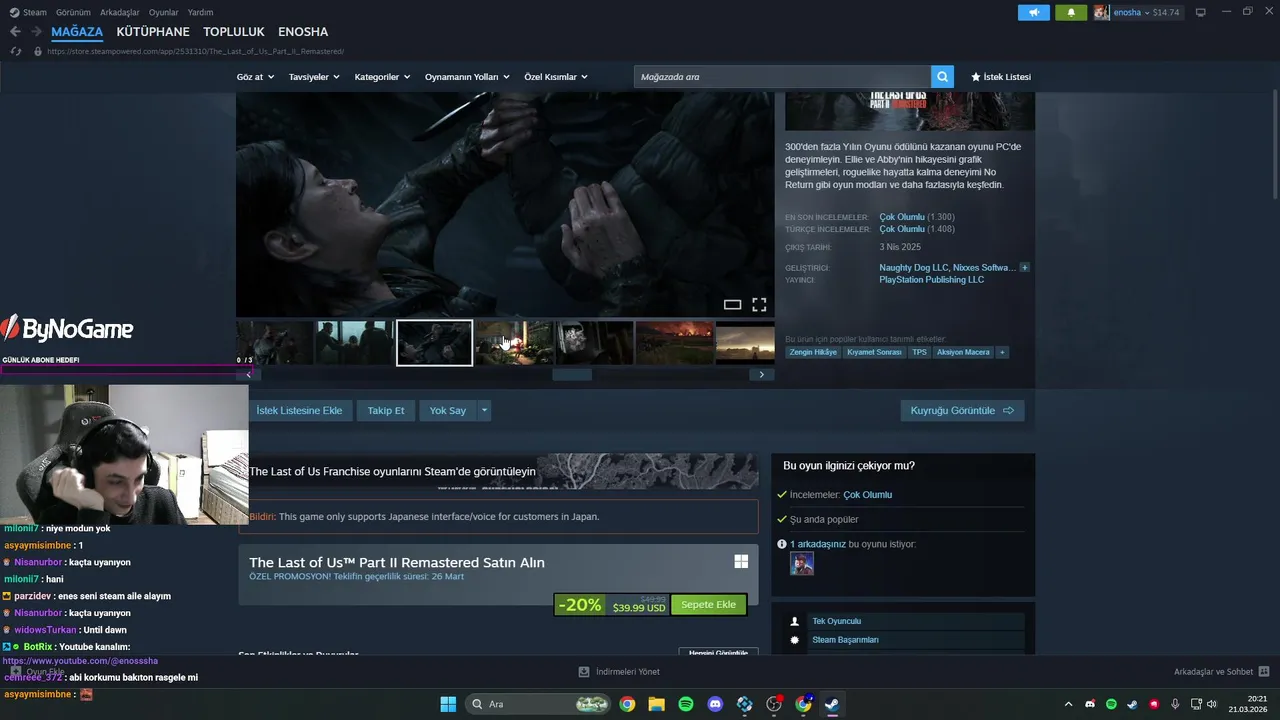Click the enosha profile avatar
The height and width of the screenshot is (720, 1280).
click(1101, 12)
